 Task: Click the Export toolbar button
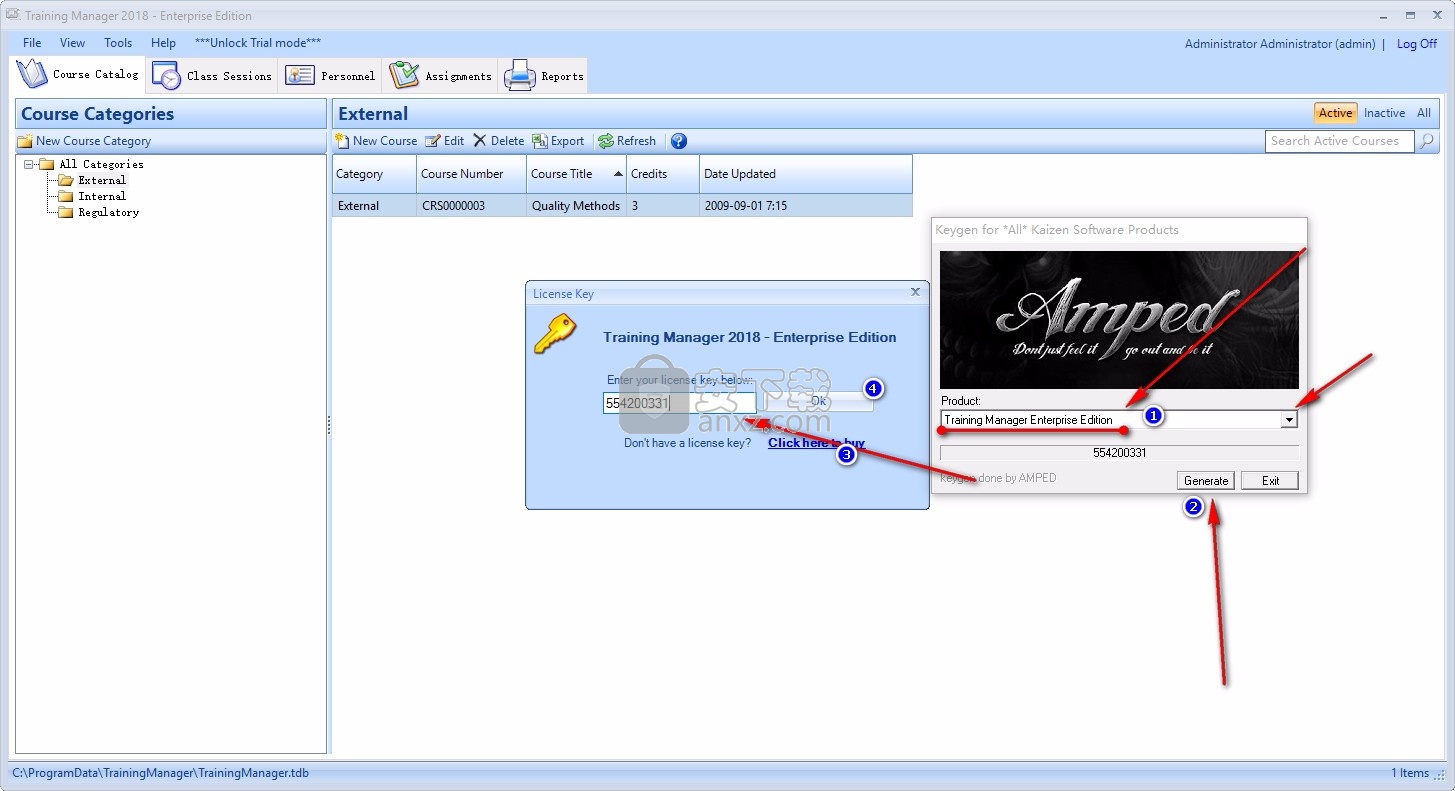pos(558,141)
